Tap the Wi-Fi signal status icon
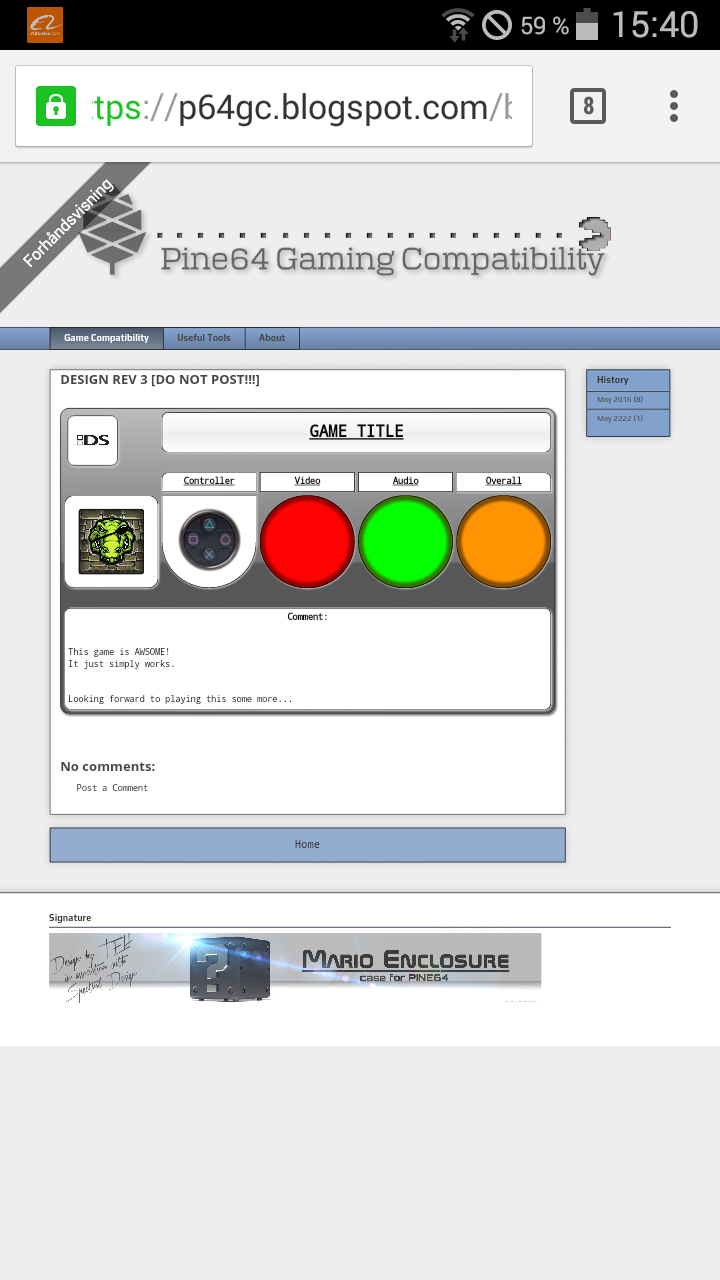Screen dimensions: 720x1280 click(x=457, y=25)
